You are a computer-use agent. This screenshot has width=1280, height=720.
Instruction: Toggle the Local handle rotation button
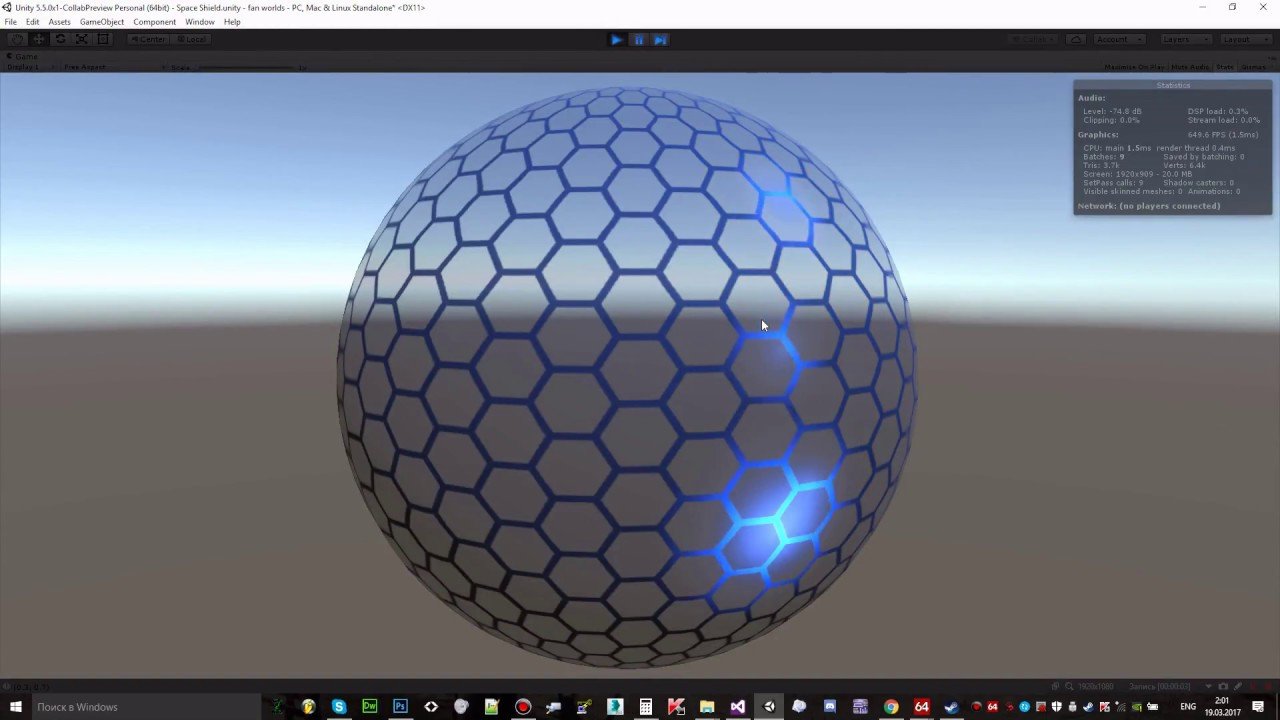tap(192, 39)
